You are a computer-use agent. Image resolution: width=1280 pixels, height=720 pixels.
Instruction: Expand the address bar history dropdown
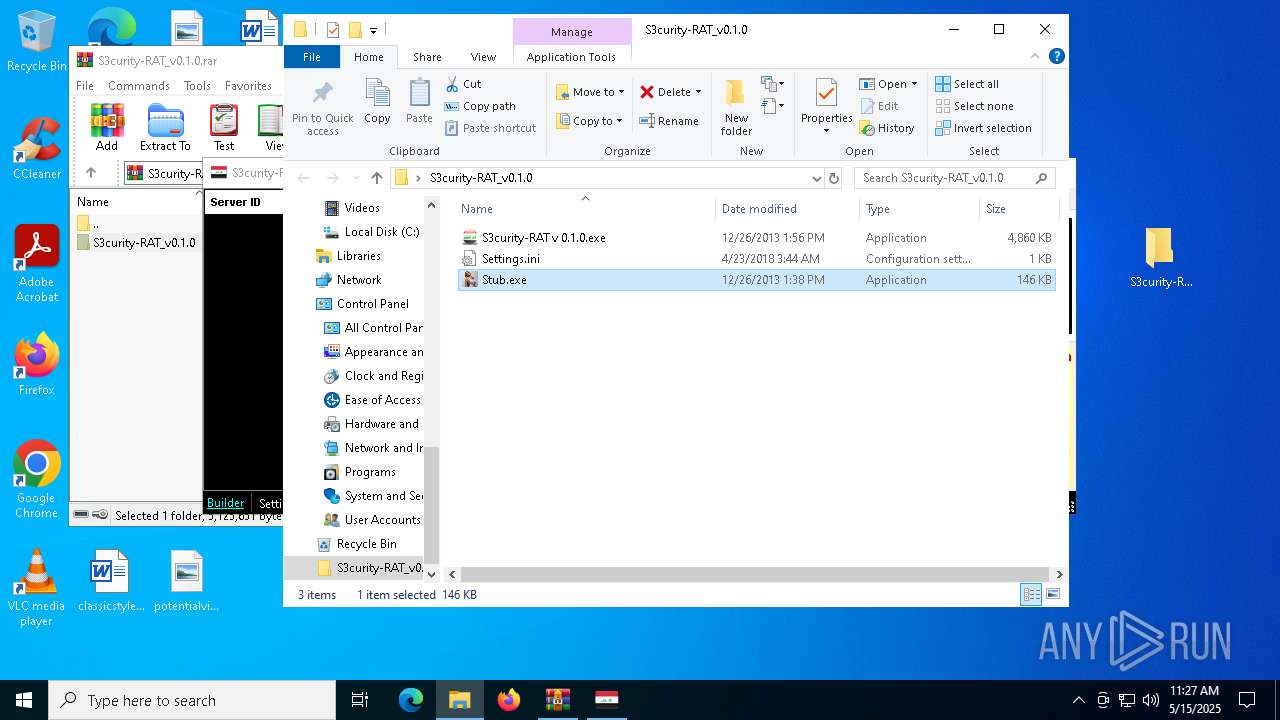(817, 178)
